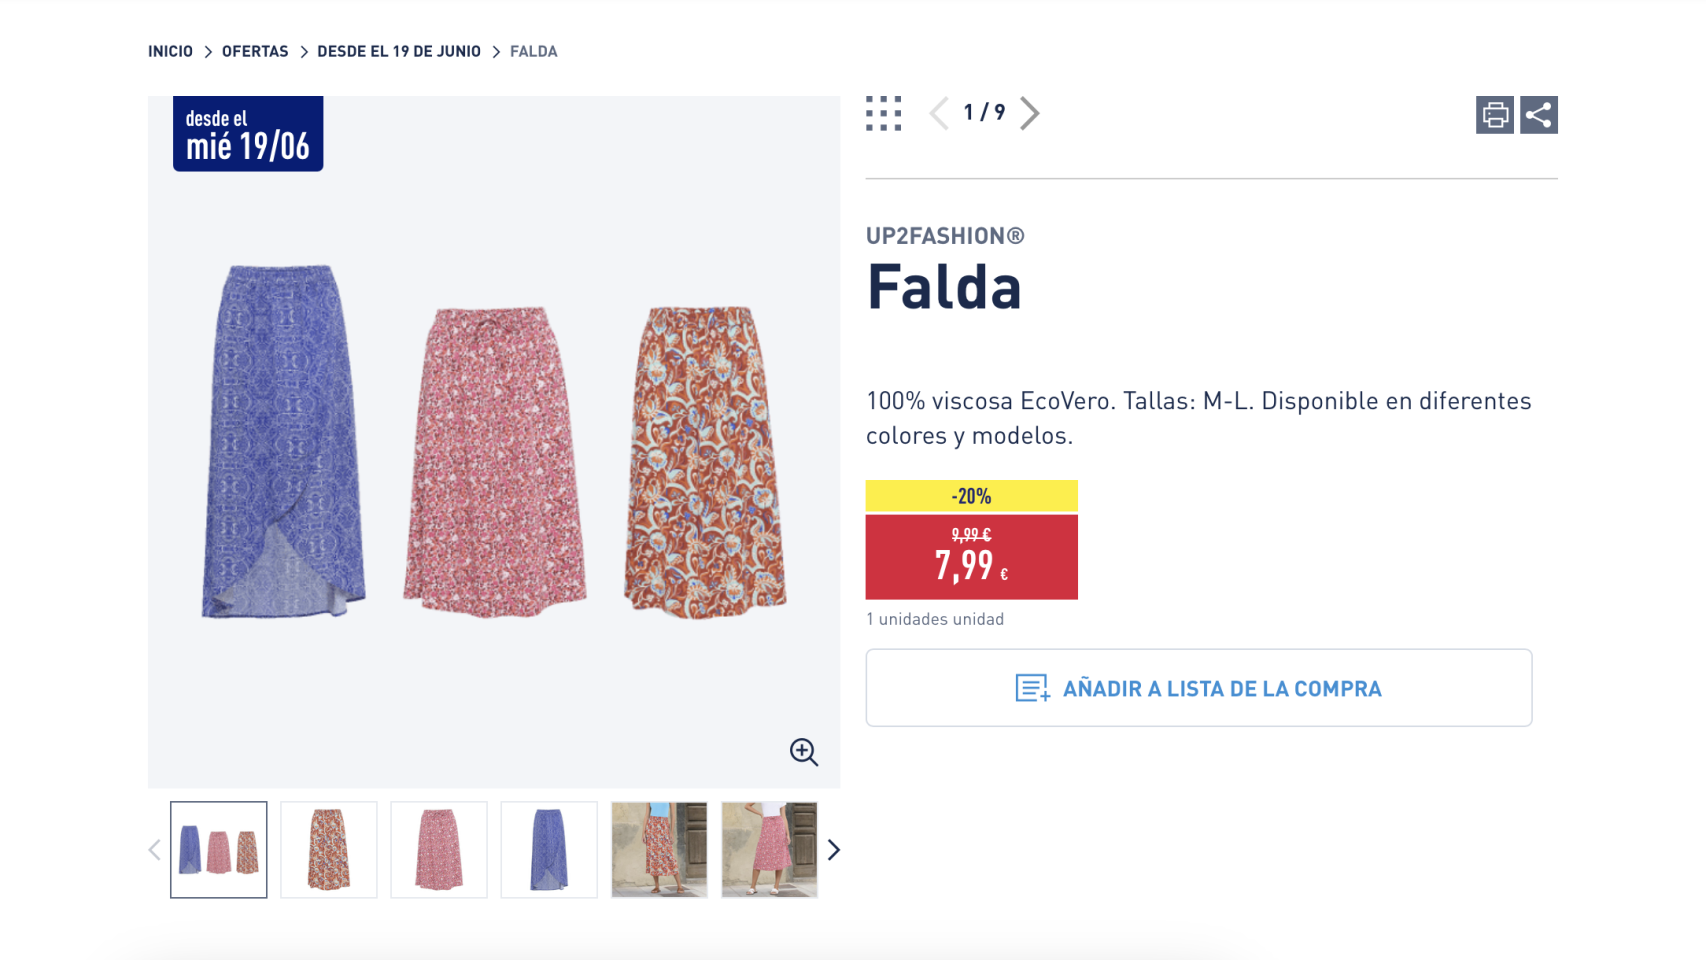Image resolution: width=1706 pixels, height=960 pixels.
Task: Select the blue skirt thumbnail
Action: tap(549, 849)
